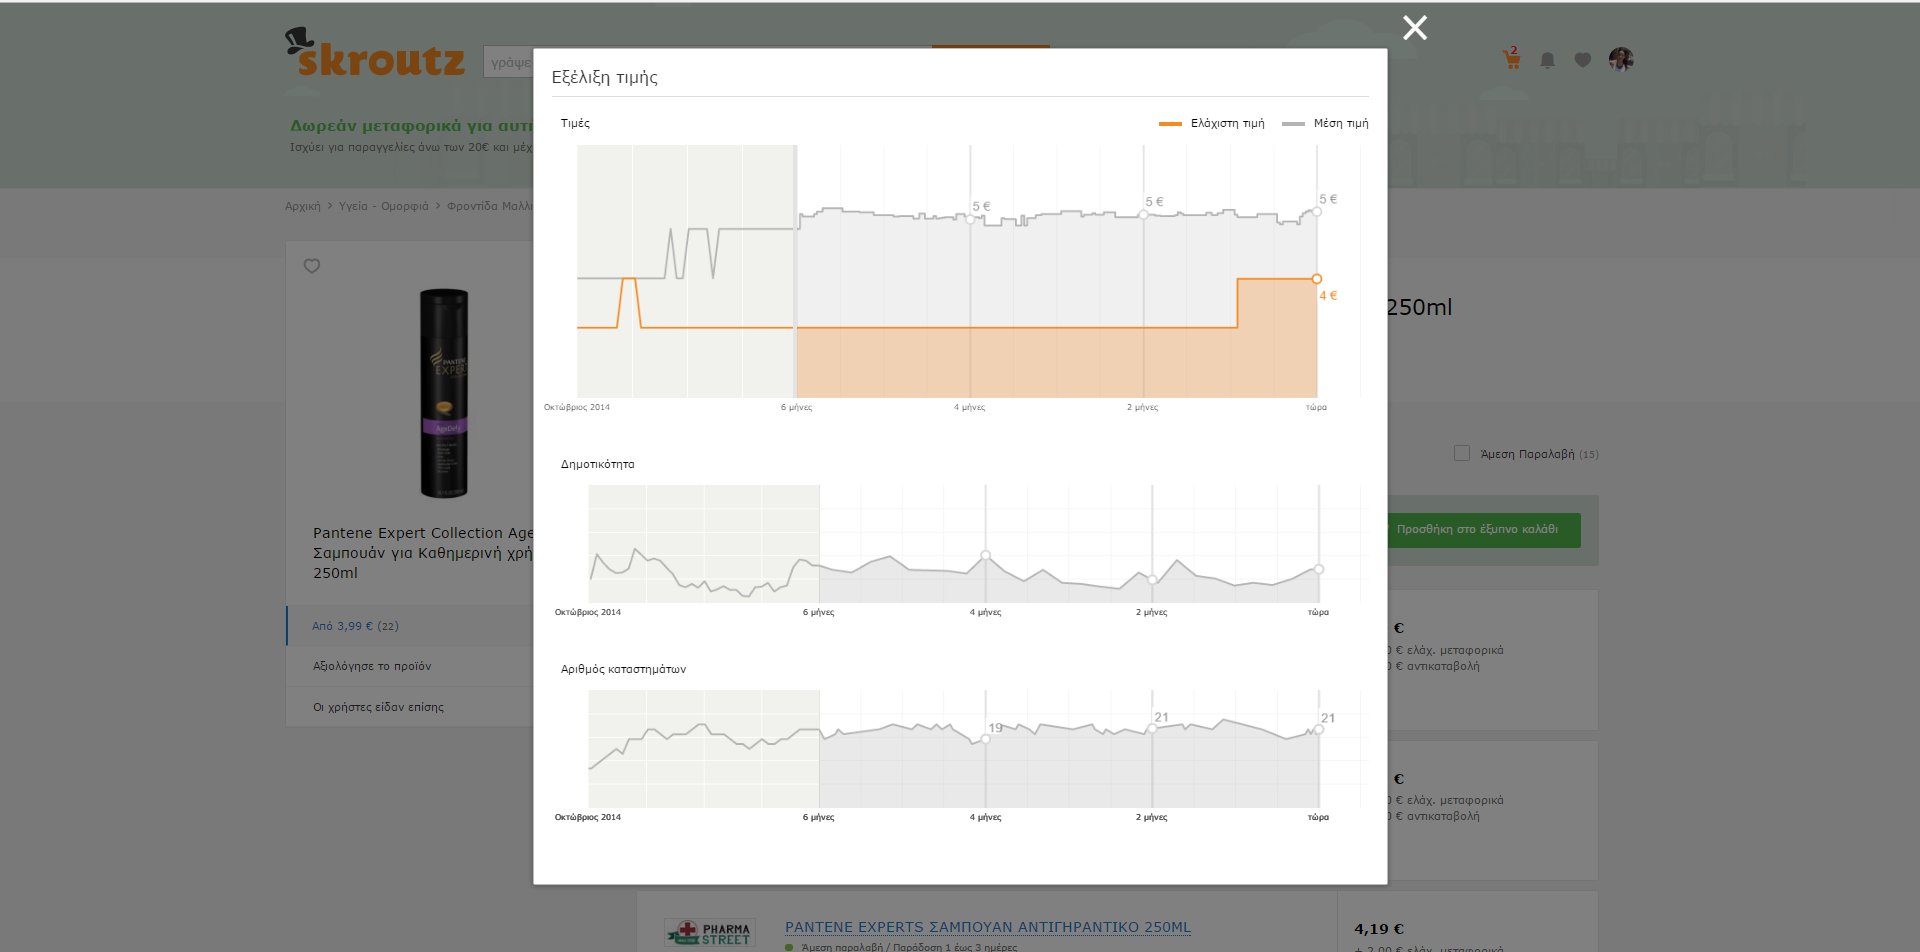
Task: Open the Skroutz homepage logo
Action: 375,53
